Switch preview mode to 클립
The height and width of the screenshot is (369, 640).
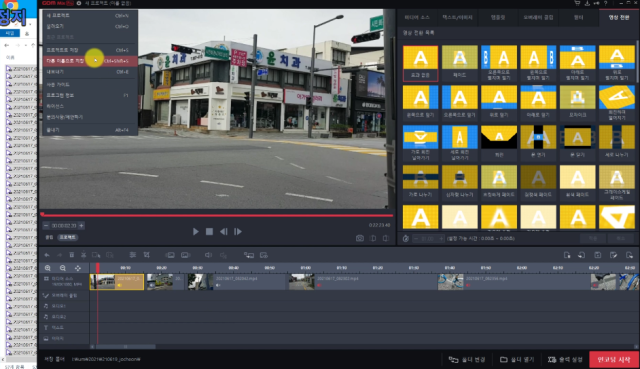coord(49,237)
